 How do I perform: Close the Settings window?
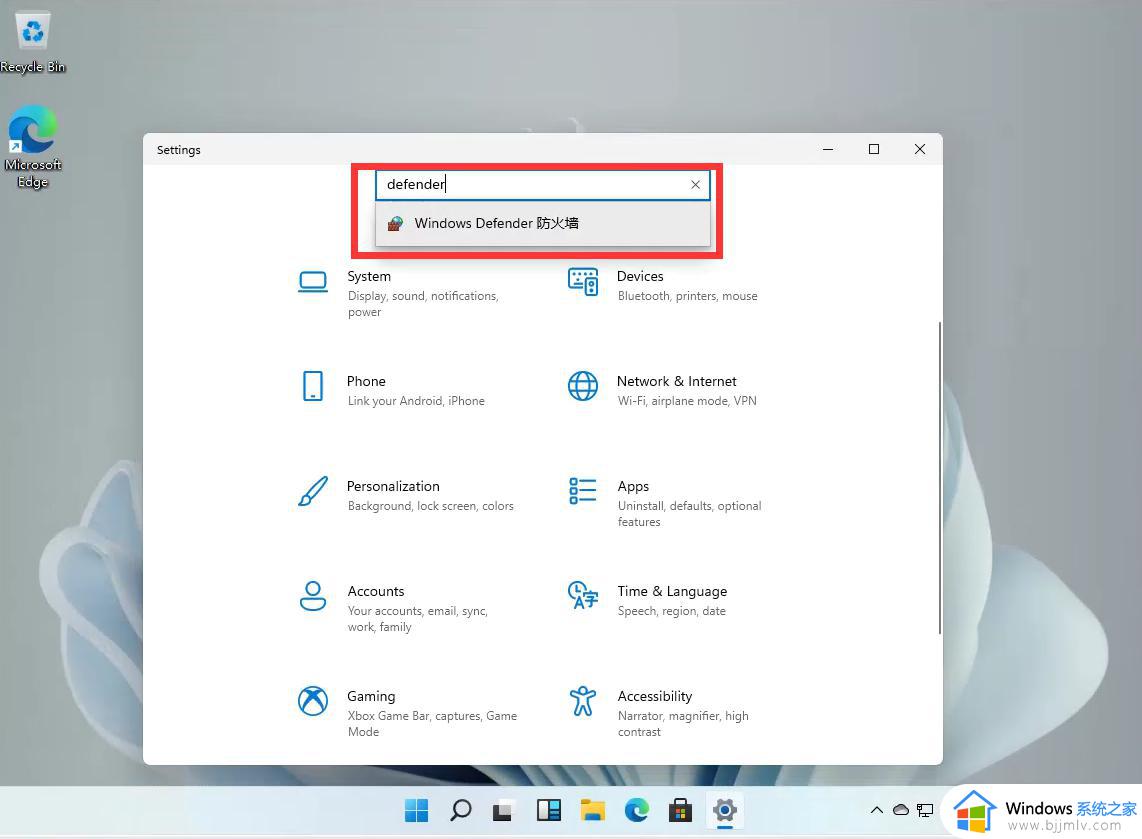(920, 149)
